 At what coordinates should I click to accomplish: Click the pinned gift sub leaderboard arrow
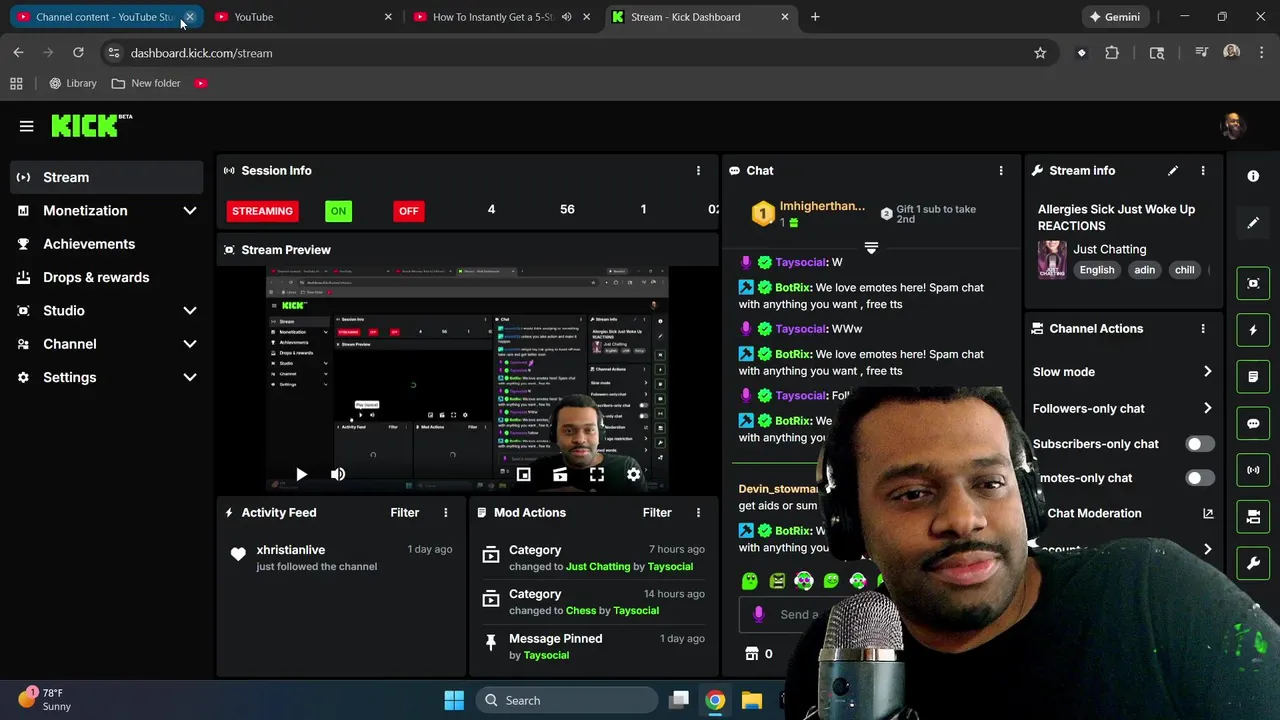[x=871, y=247]
